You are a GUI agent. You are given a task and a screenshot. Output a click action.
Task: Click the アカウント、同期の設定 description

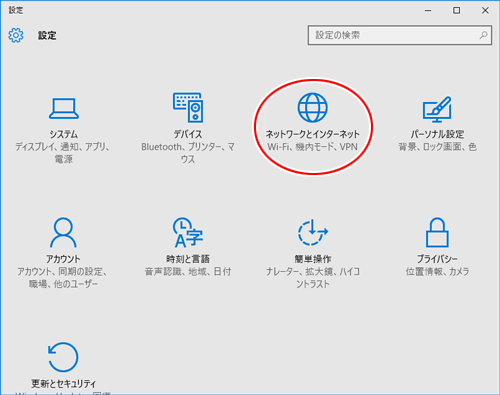[63, 278]
